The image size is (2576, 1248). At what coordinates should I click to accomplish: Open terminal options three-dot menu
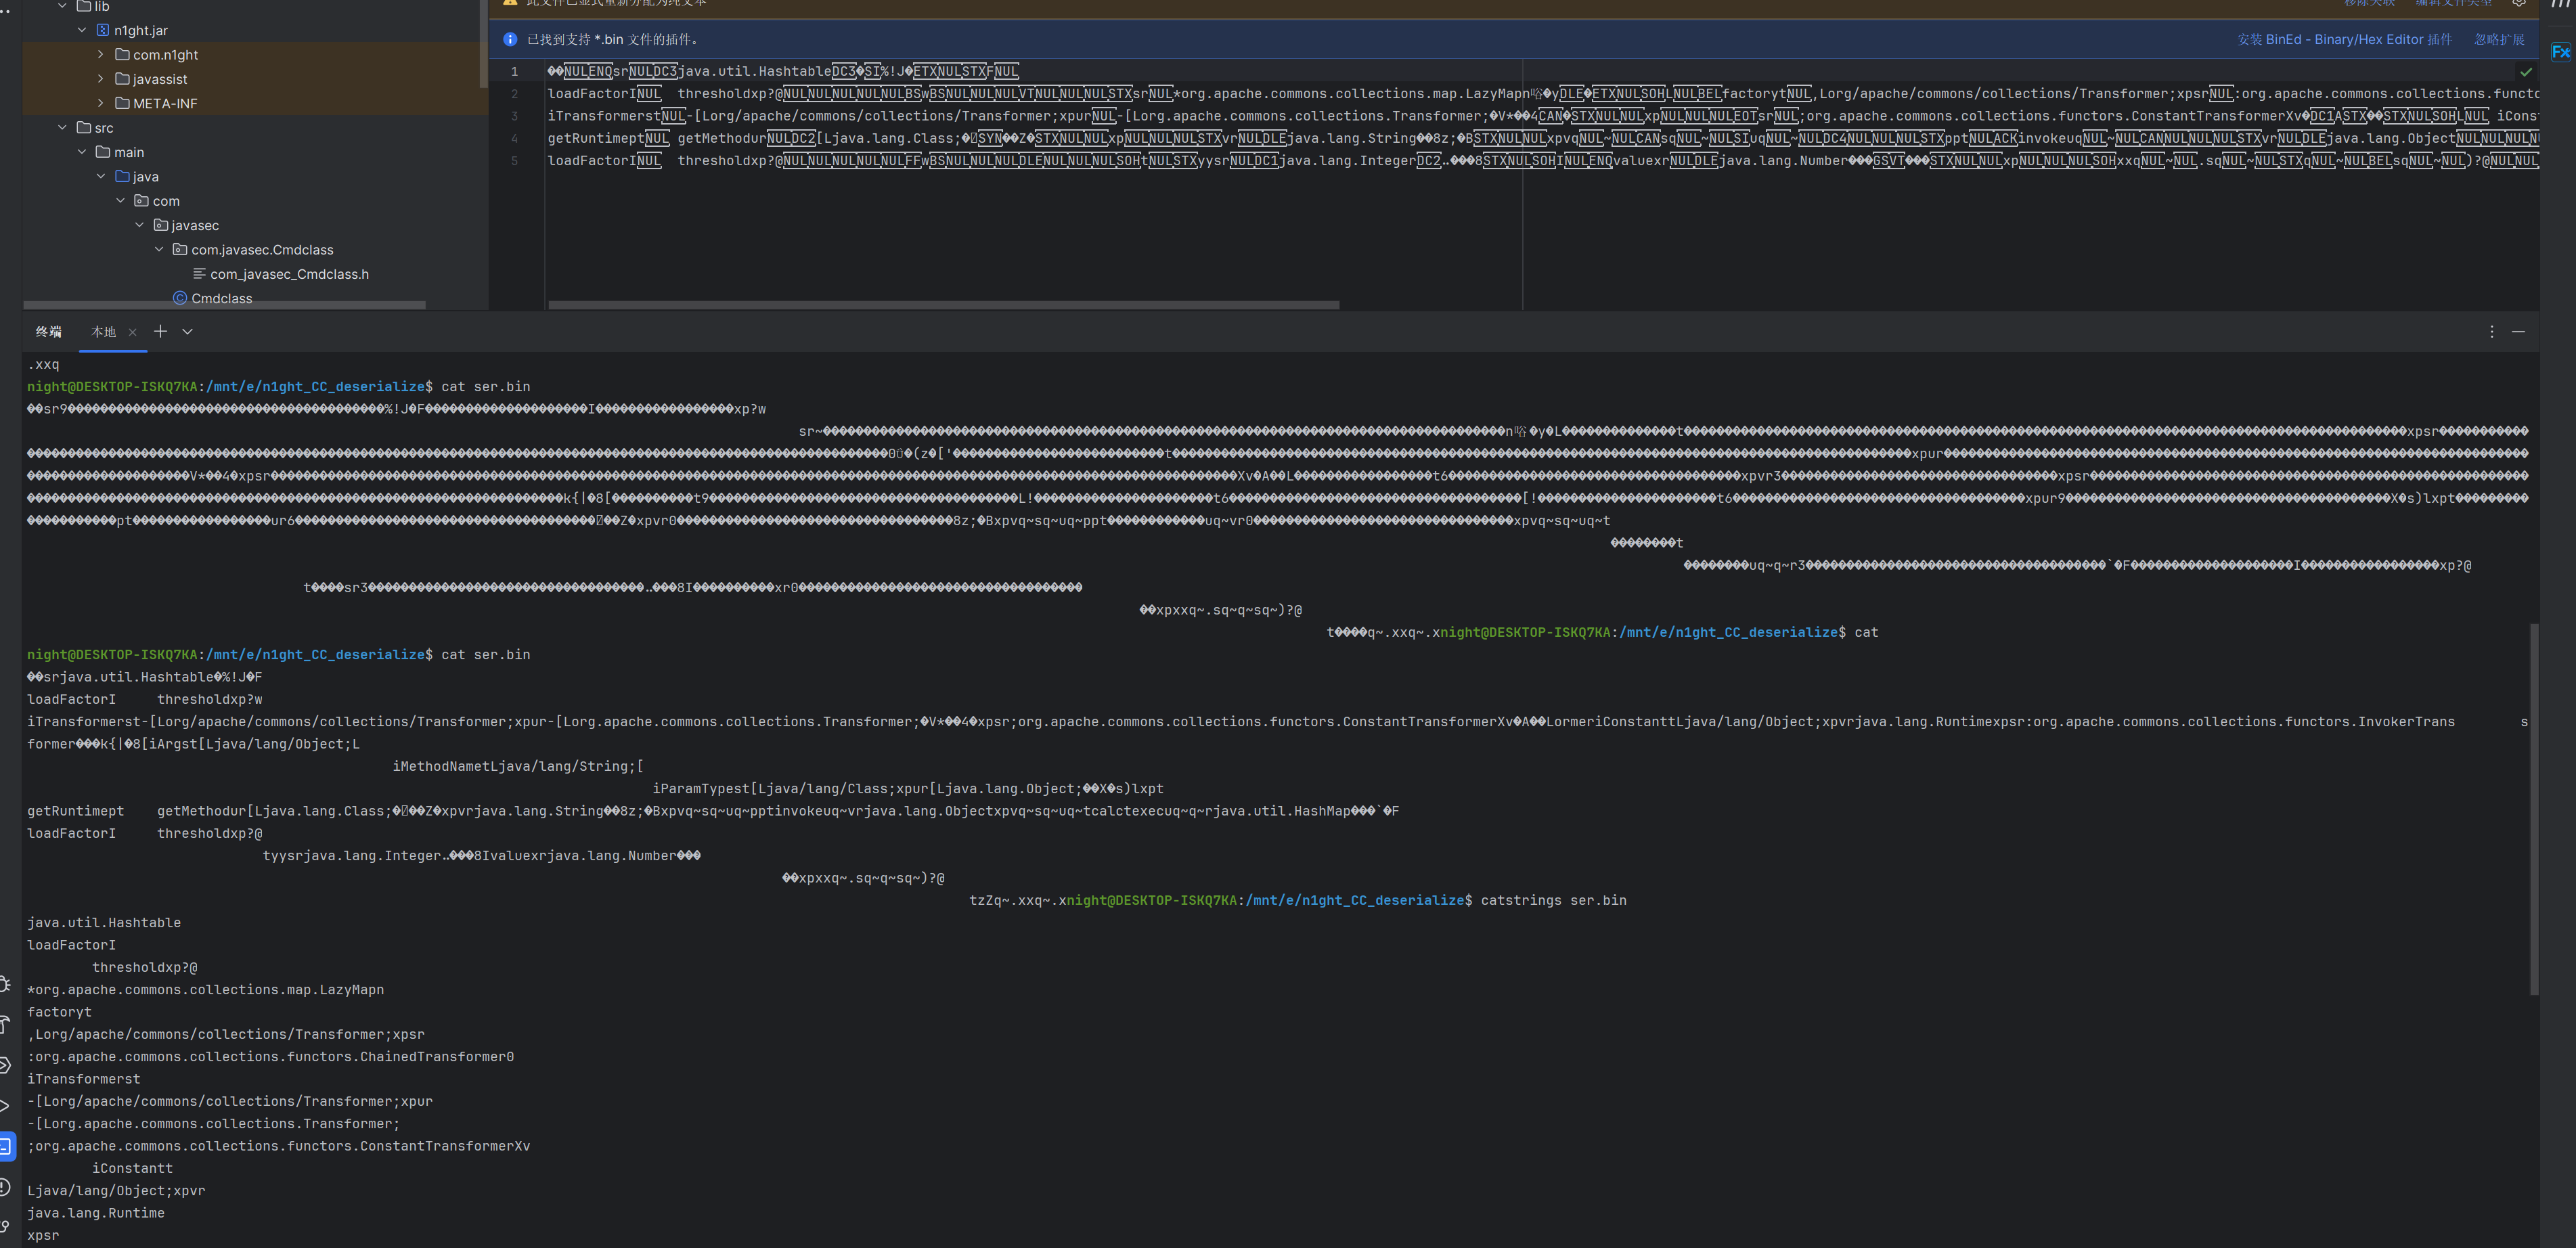(2491, 331)
